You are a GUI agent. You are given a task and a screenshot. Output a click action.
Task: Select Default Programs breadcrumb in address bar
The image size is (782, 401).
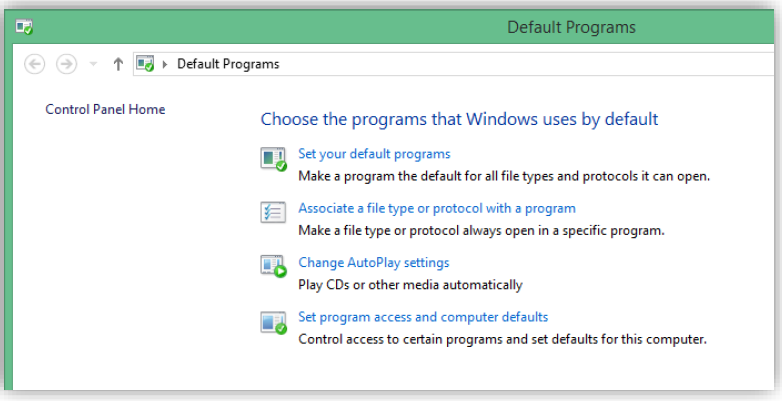(228, 64)
